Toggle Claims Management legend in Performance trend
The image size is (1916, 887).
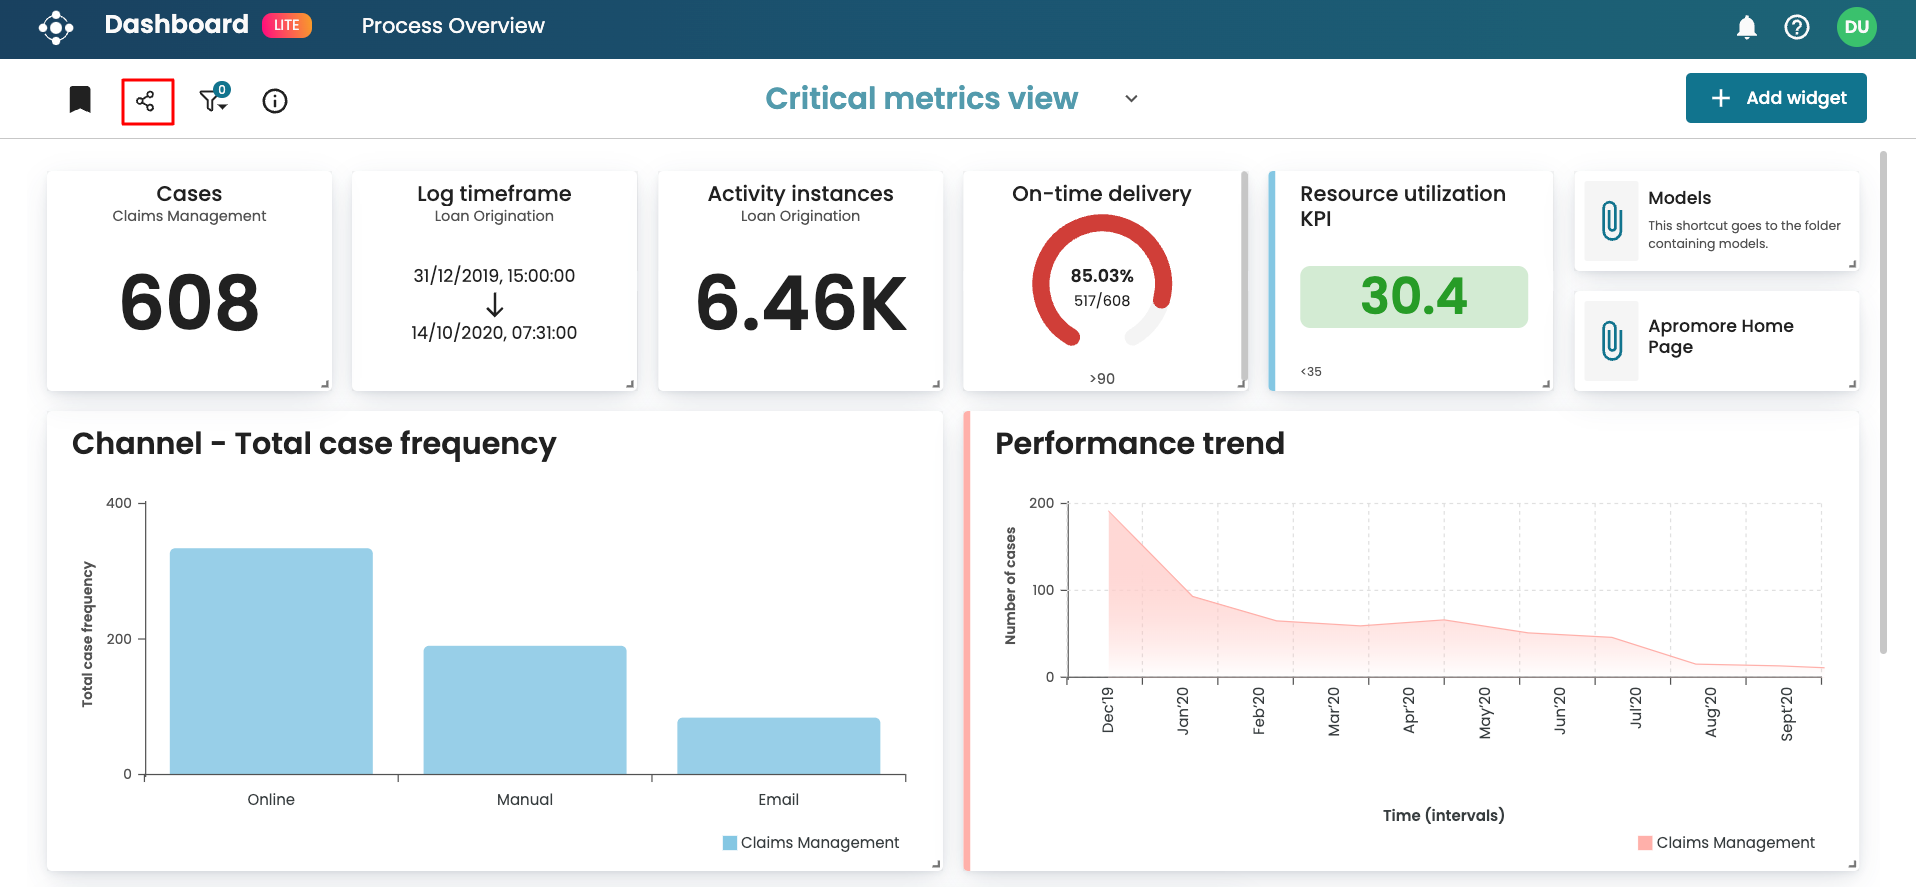(1726, 843)
